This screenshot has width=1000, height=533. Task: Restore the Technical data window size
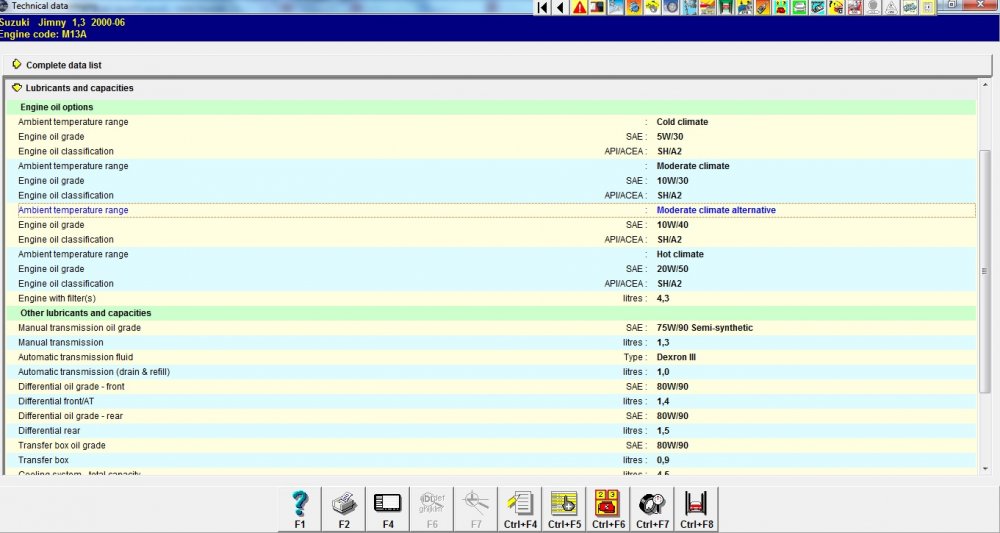953,4
